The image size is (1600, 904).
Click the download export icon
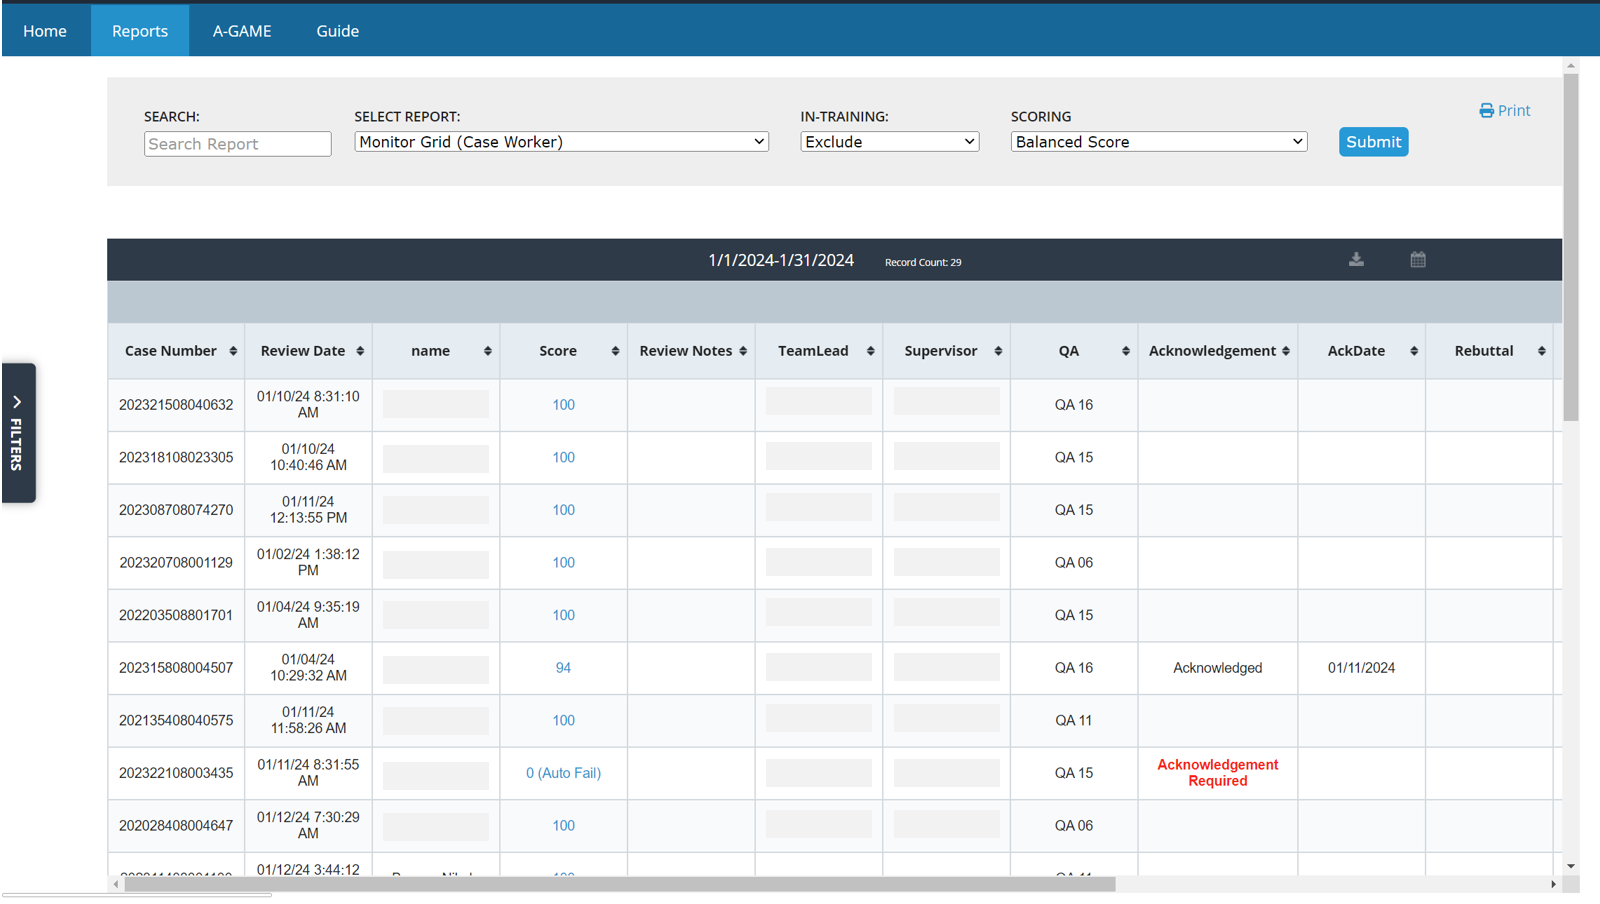click(x=1356, y=260)
